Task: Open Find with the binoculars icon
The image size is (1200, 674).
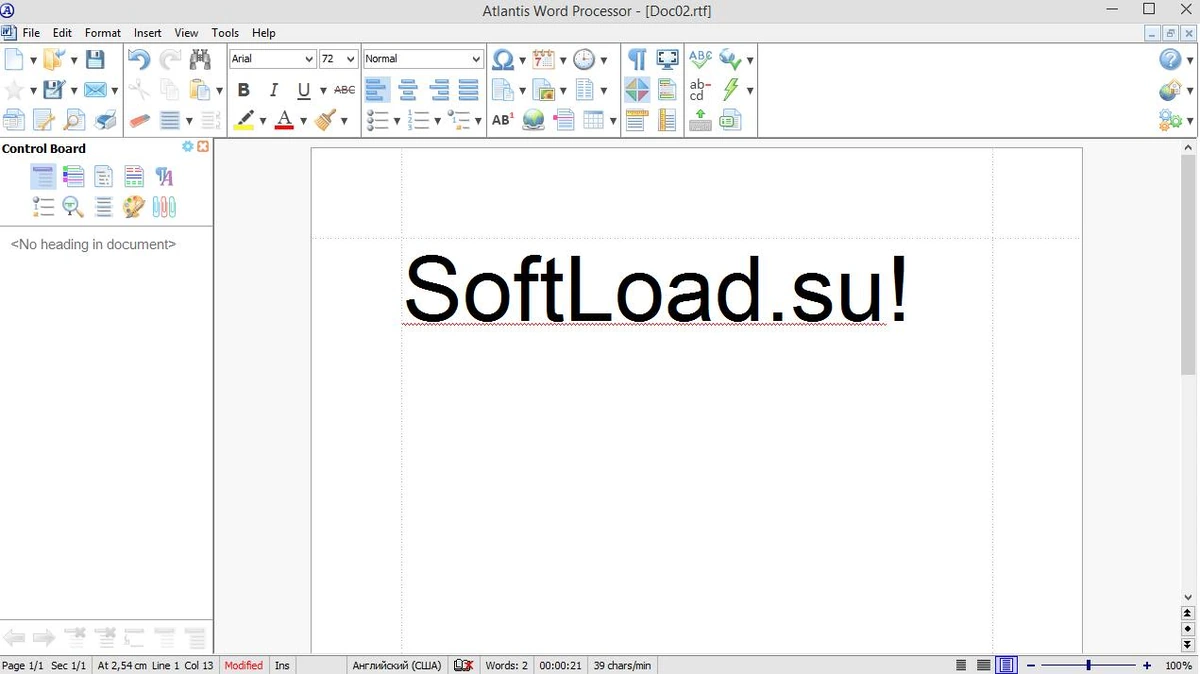Action: [x=200, y=59]
